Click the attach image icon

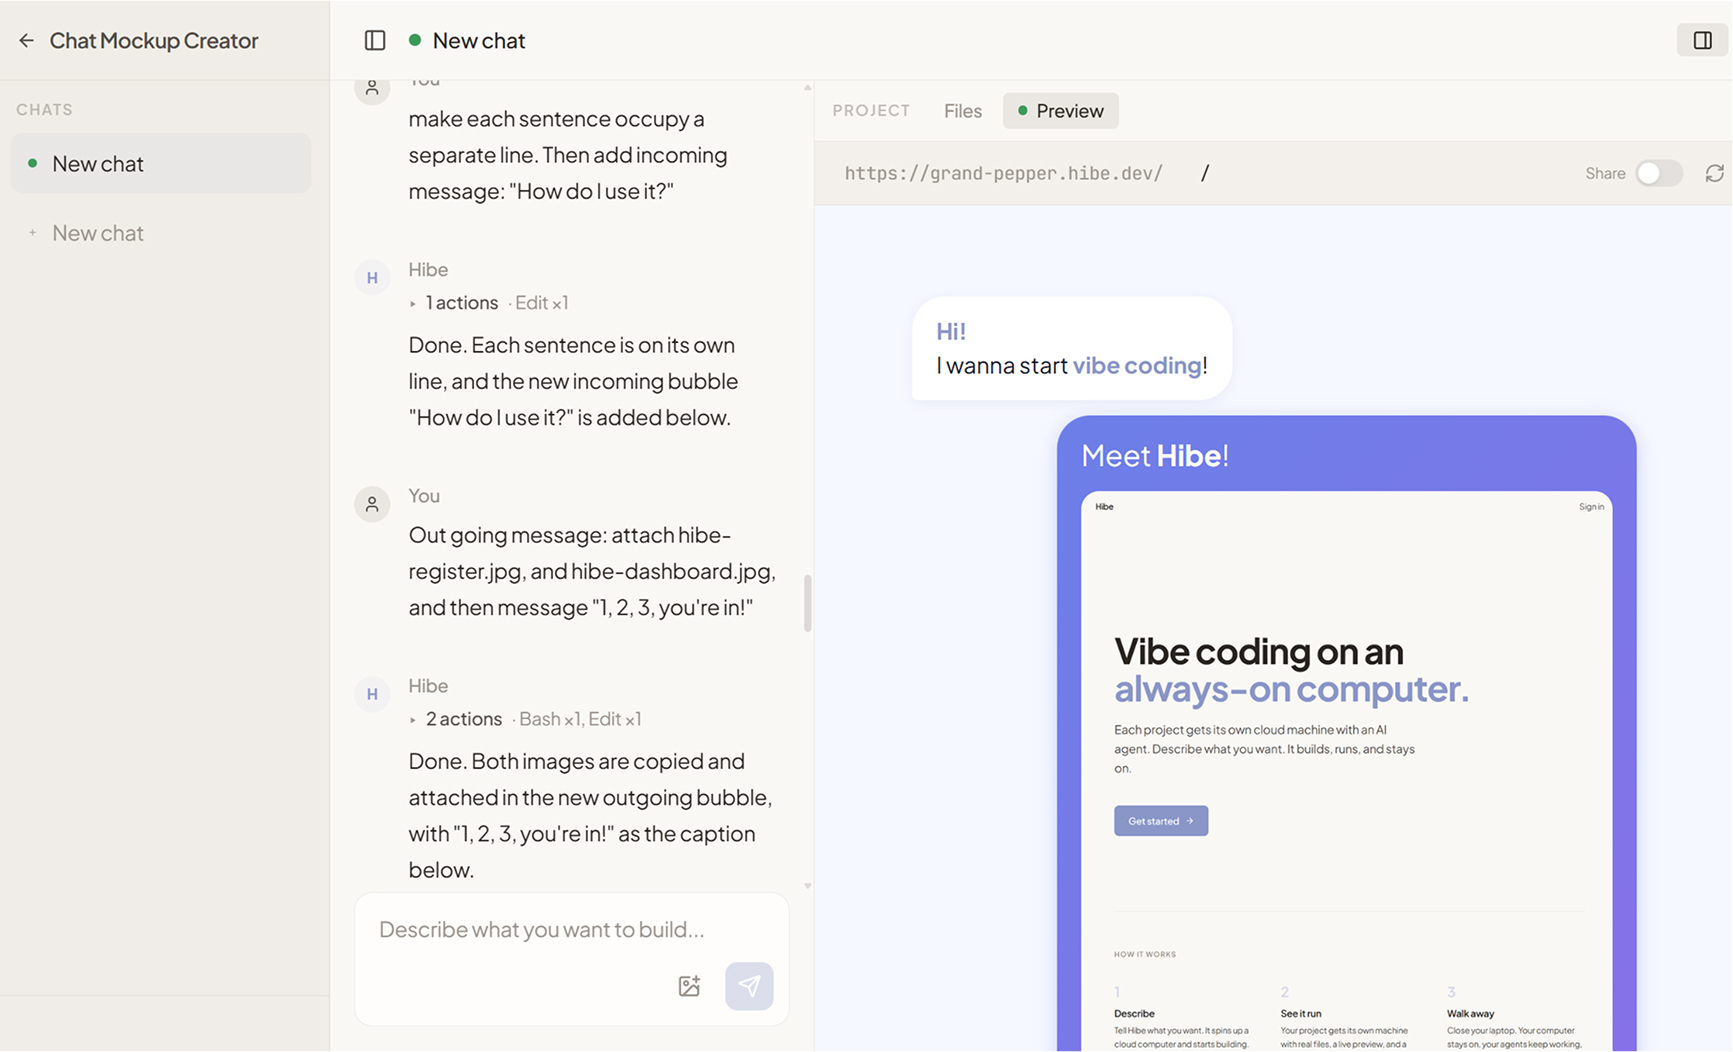click(x=689, y=986)
